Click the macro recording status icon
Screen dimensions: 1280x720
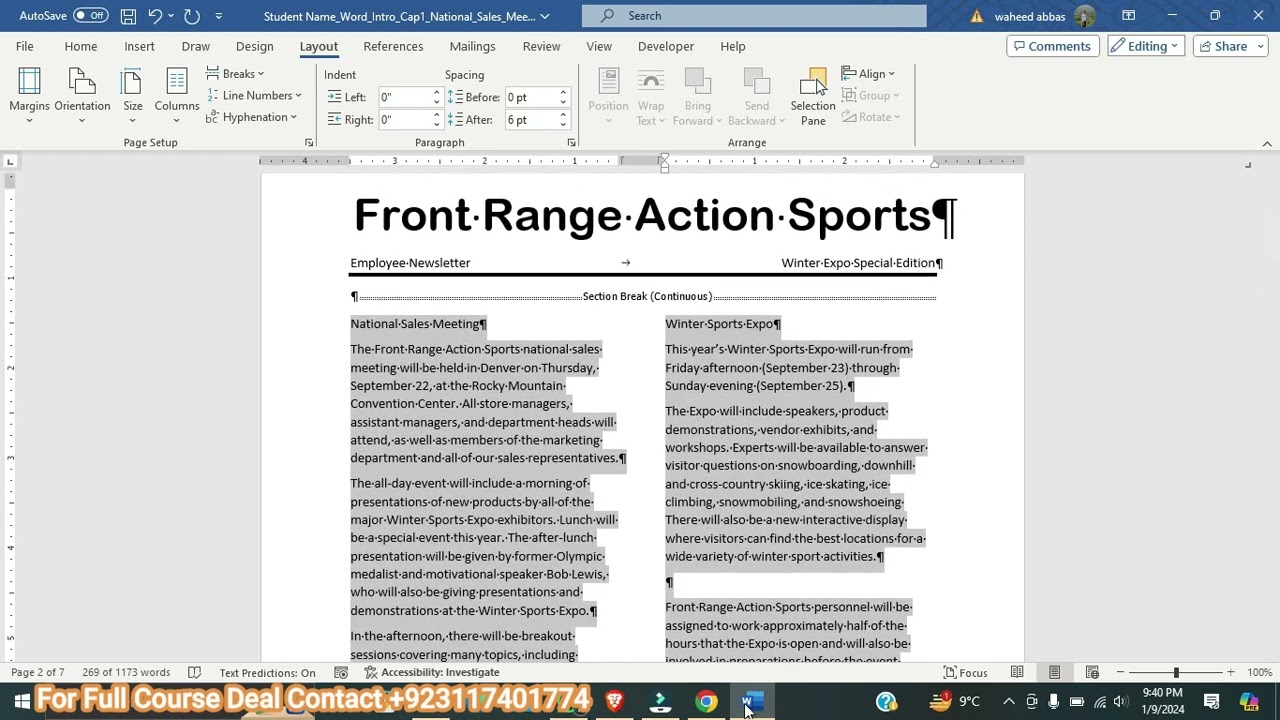coord(341,673)
